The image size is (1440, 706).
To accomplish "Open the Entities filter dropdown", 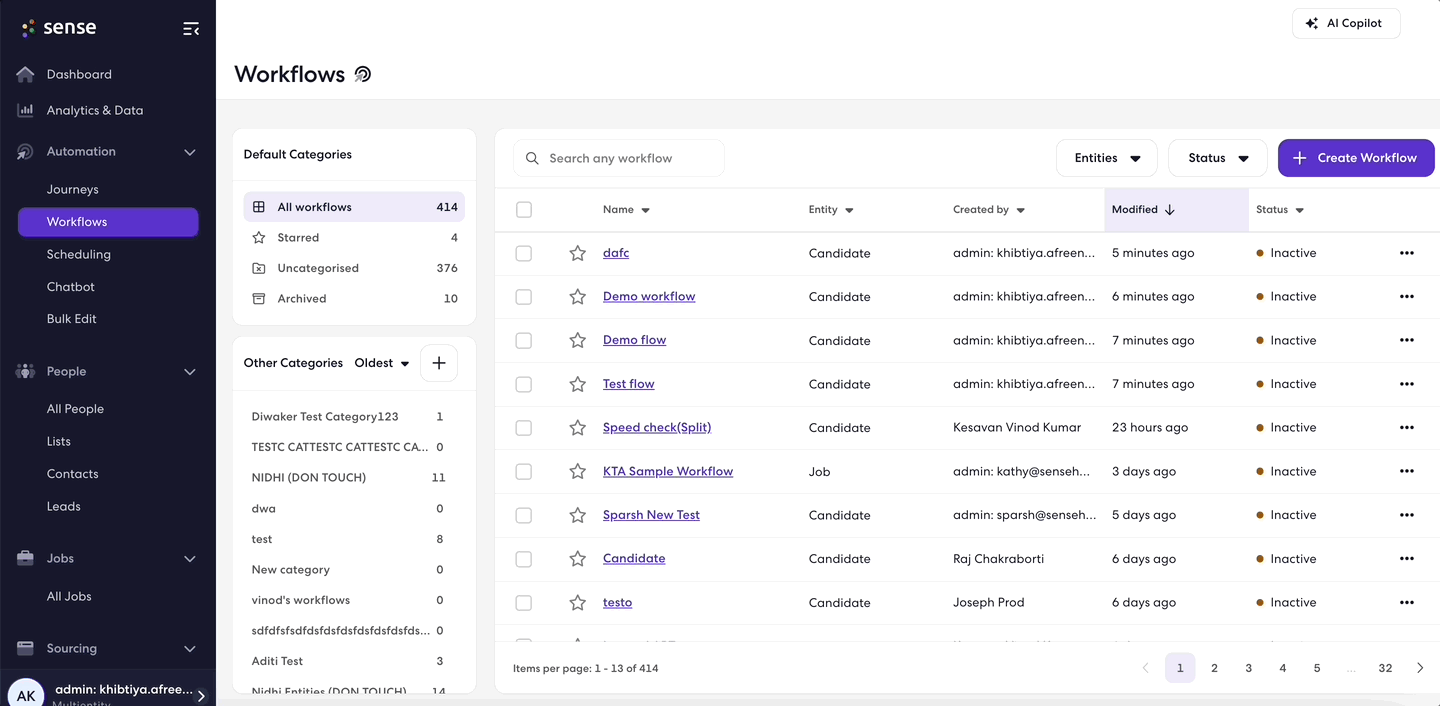I will click(1106, 157).
